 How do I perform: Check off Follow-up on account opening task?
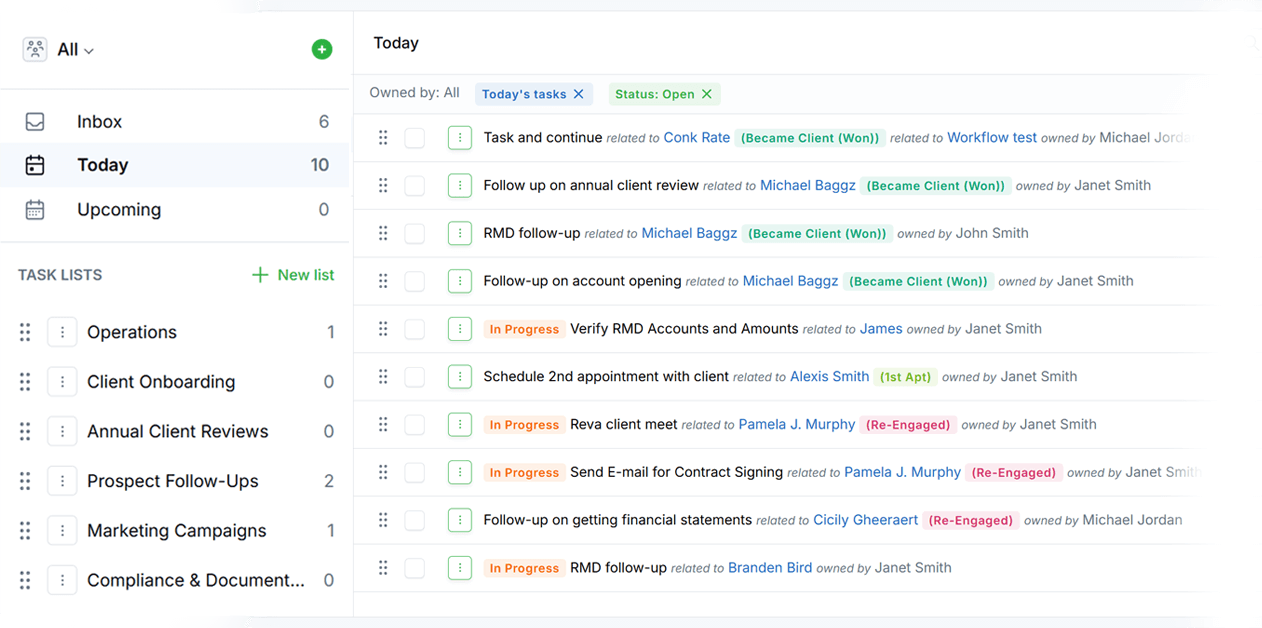(415, 282)
